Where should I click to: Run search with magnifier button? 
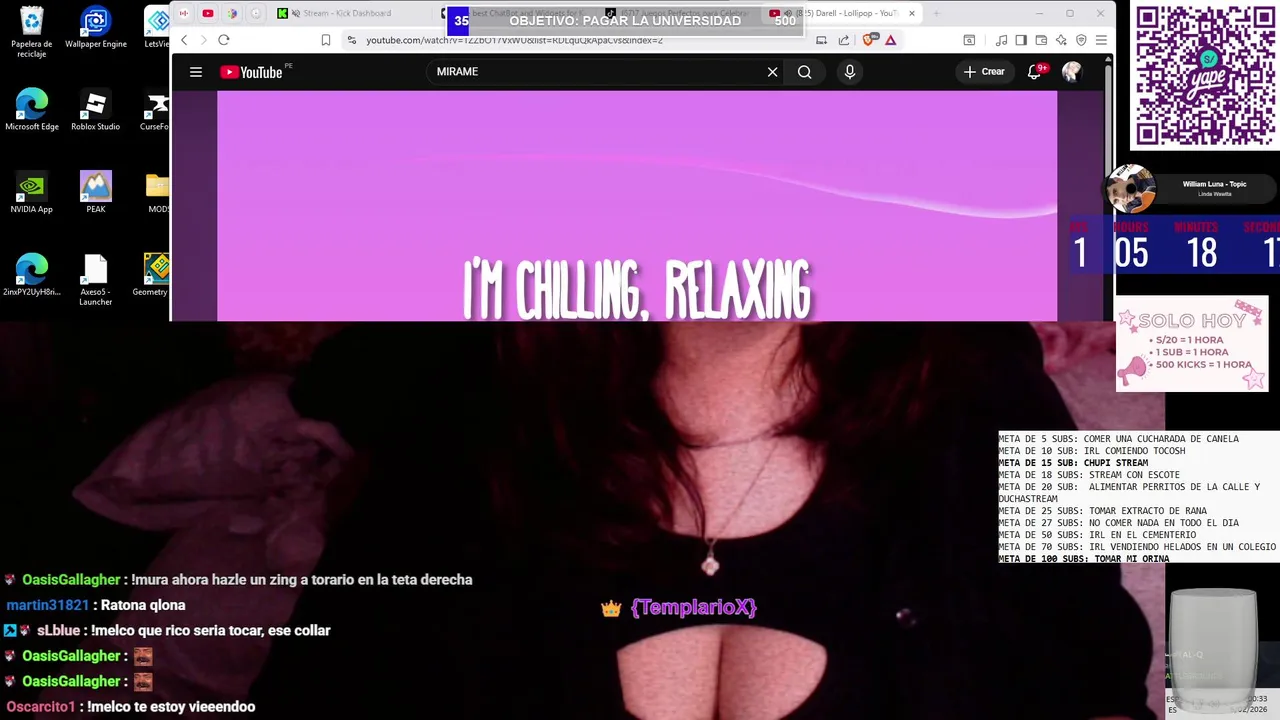click(804, 72)
